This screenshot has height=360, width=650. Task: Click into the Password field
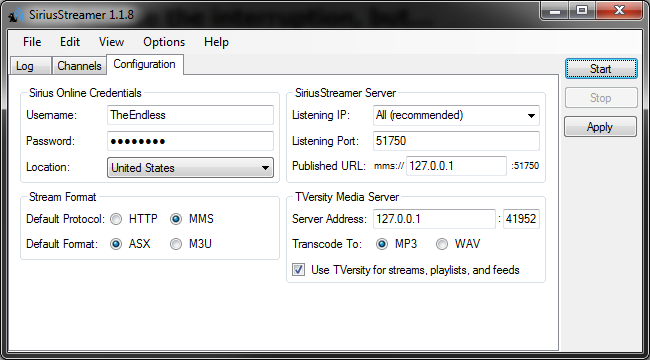[190, 141]
